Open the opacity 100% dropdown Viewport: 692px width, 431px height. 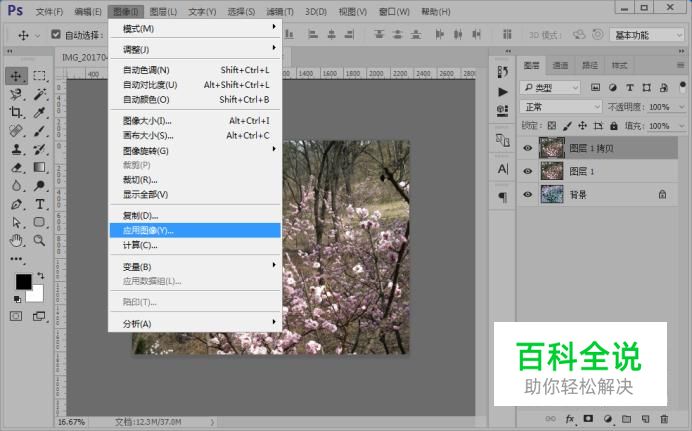tap(681, 107)
